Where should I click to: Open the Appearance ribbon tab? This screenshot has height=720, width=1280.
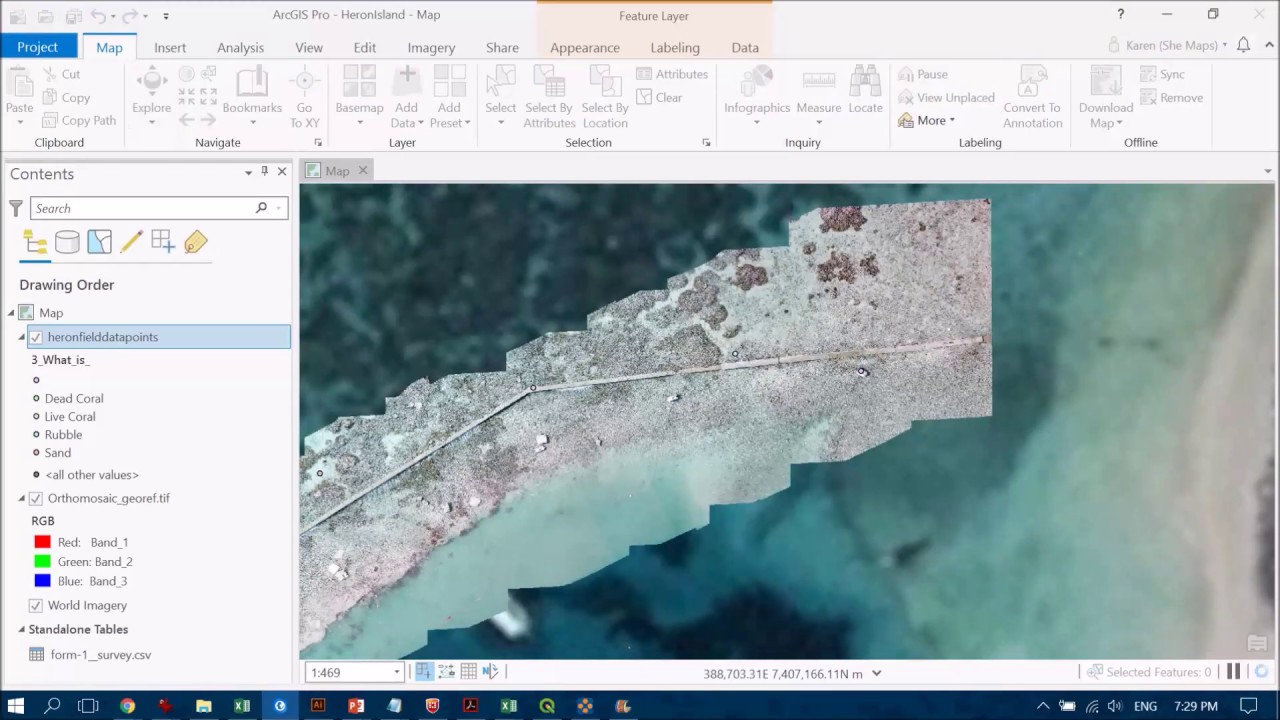tap(584, 47)
